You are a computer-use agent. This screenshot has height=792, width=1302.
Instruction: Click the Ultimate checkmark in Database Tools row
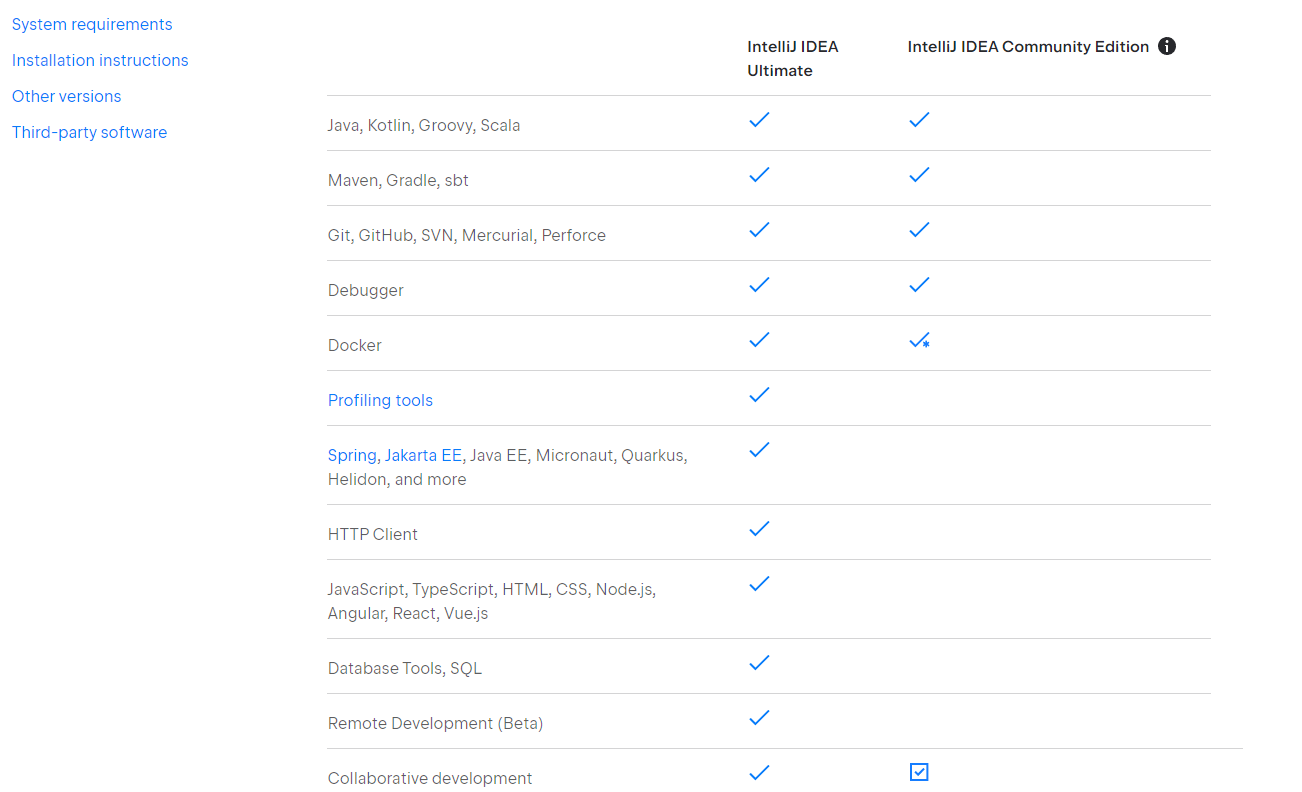[759, 663]
